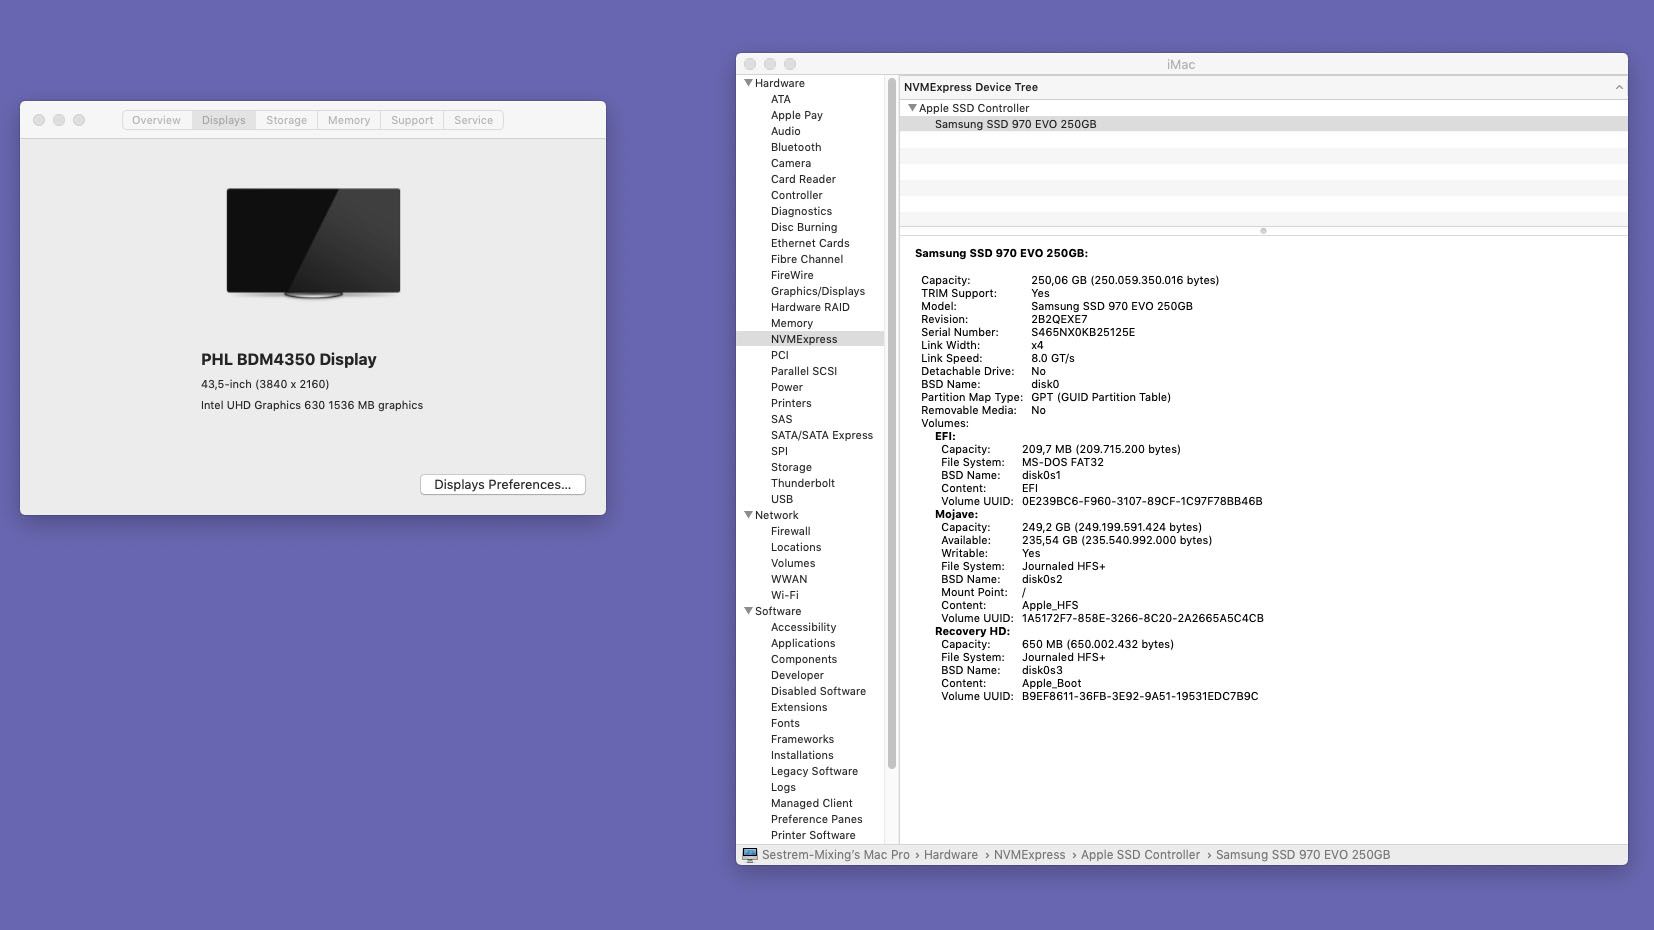Switch to the Overview tab
The height and width of the screenshot is (930, 1654).
pos(157,120)
